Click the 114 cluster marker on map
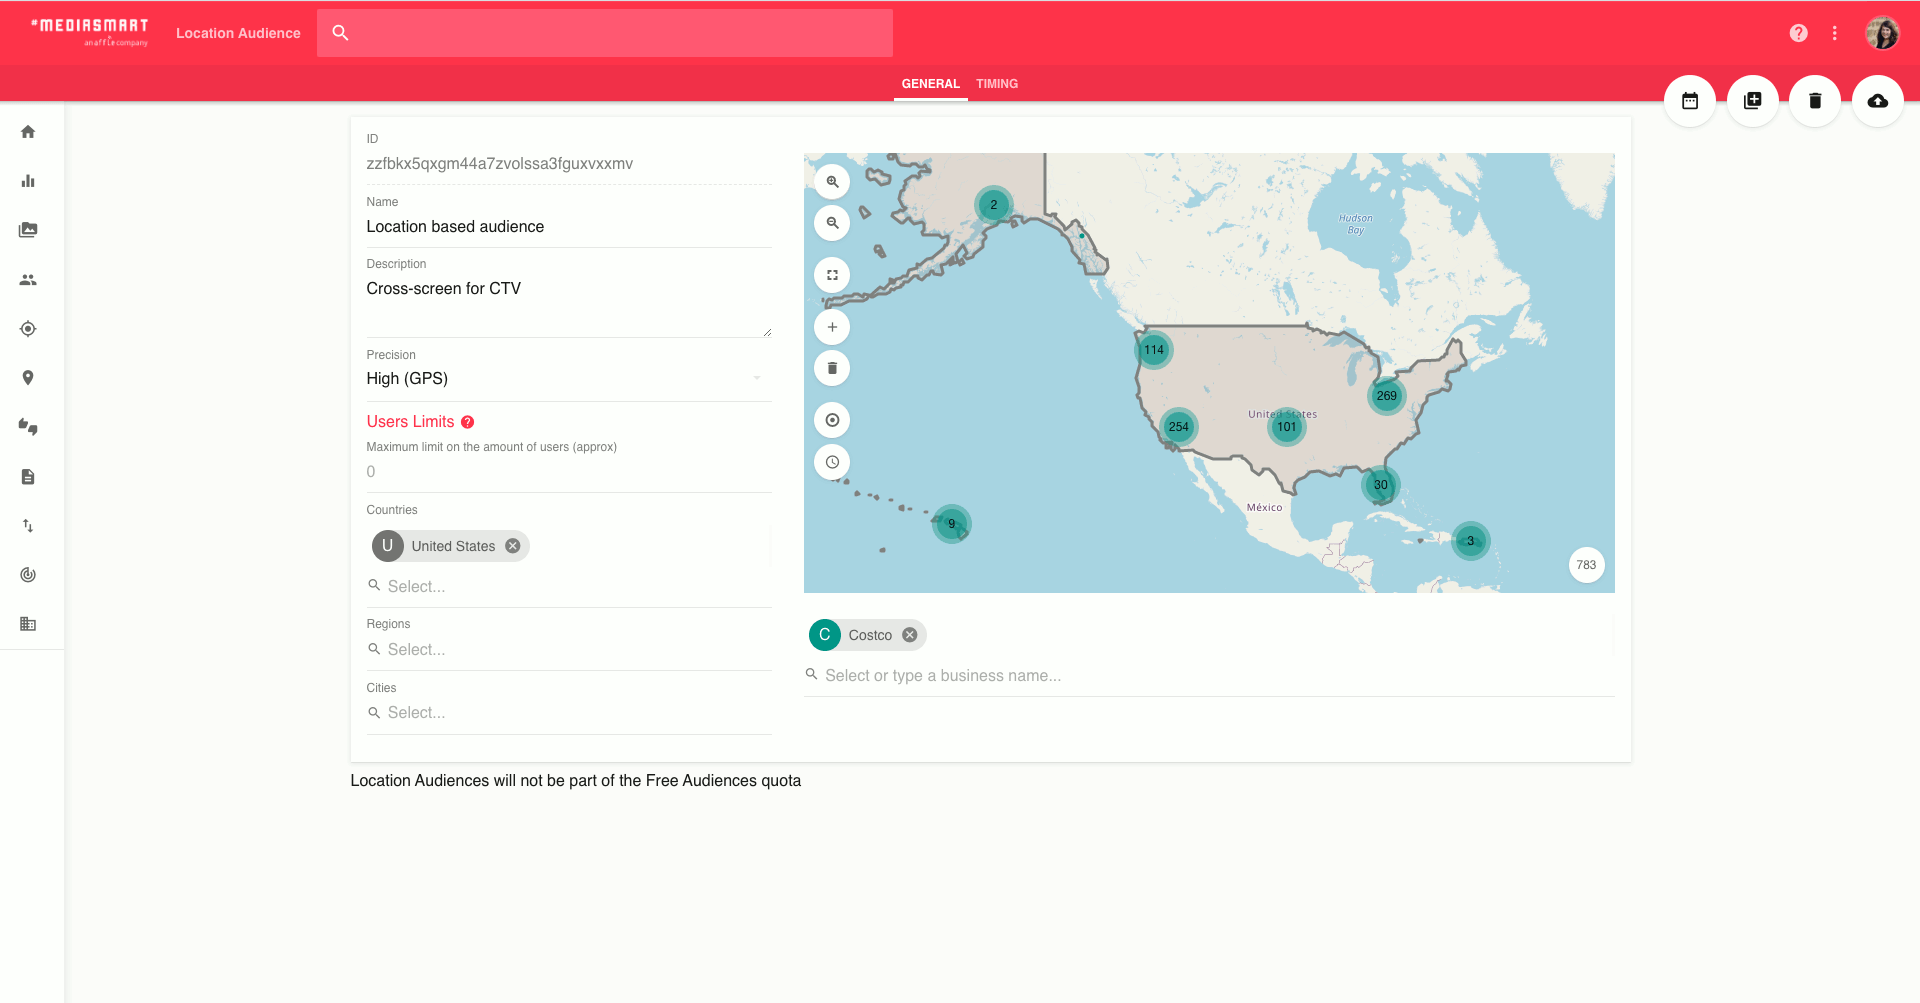Image resolution: width=1920 pixels, height=1003 pixels. [x=1154, y=350]
